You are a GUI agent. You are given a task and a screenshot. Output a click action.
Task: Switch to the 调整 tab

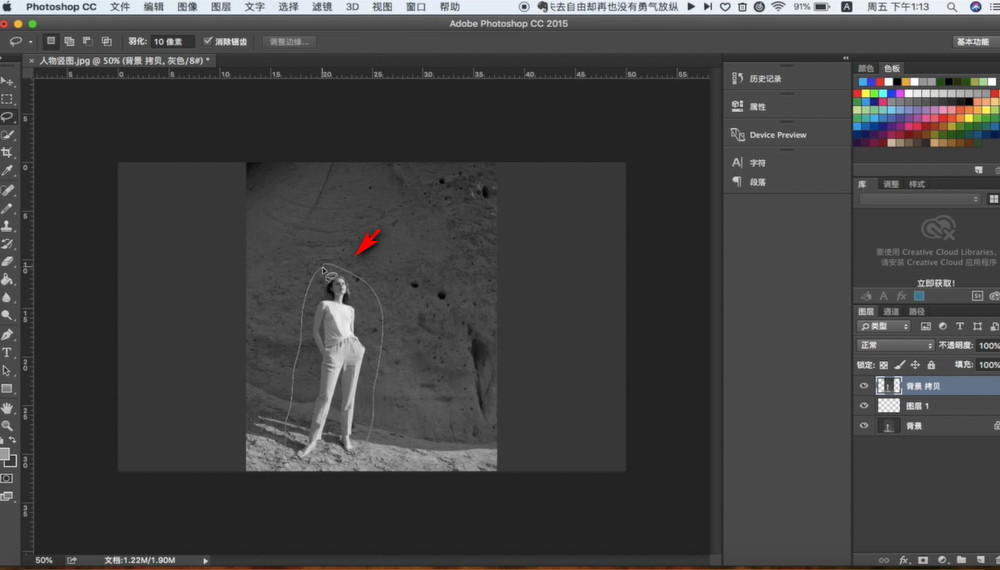[891, 184]
